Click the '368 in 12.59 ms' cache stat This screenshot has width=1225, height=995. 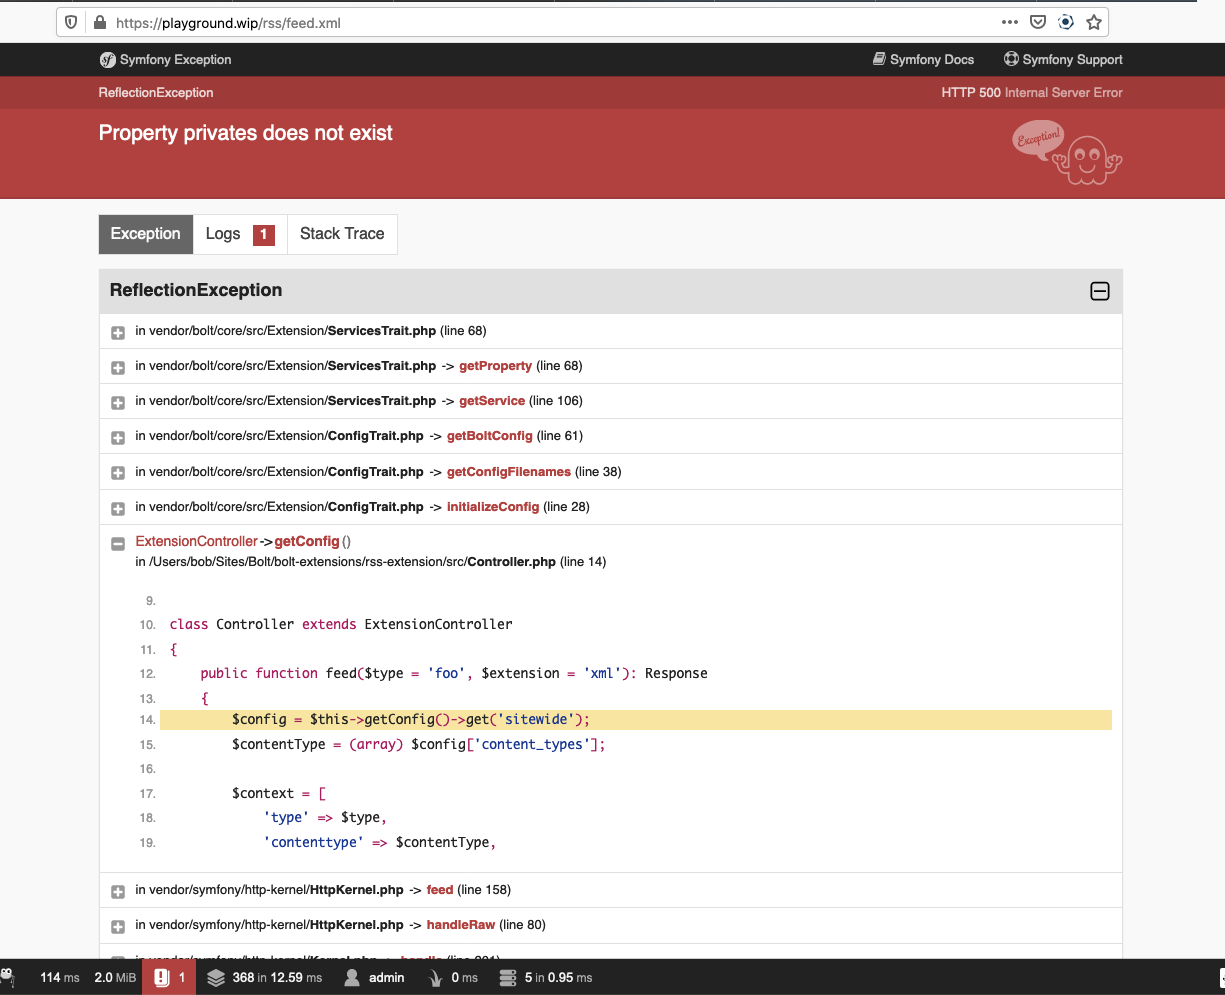277,977
